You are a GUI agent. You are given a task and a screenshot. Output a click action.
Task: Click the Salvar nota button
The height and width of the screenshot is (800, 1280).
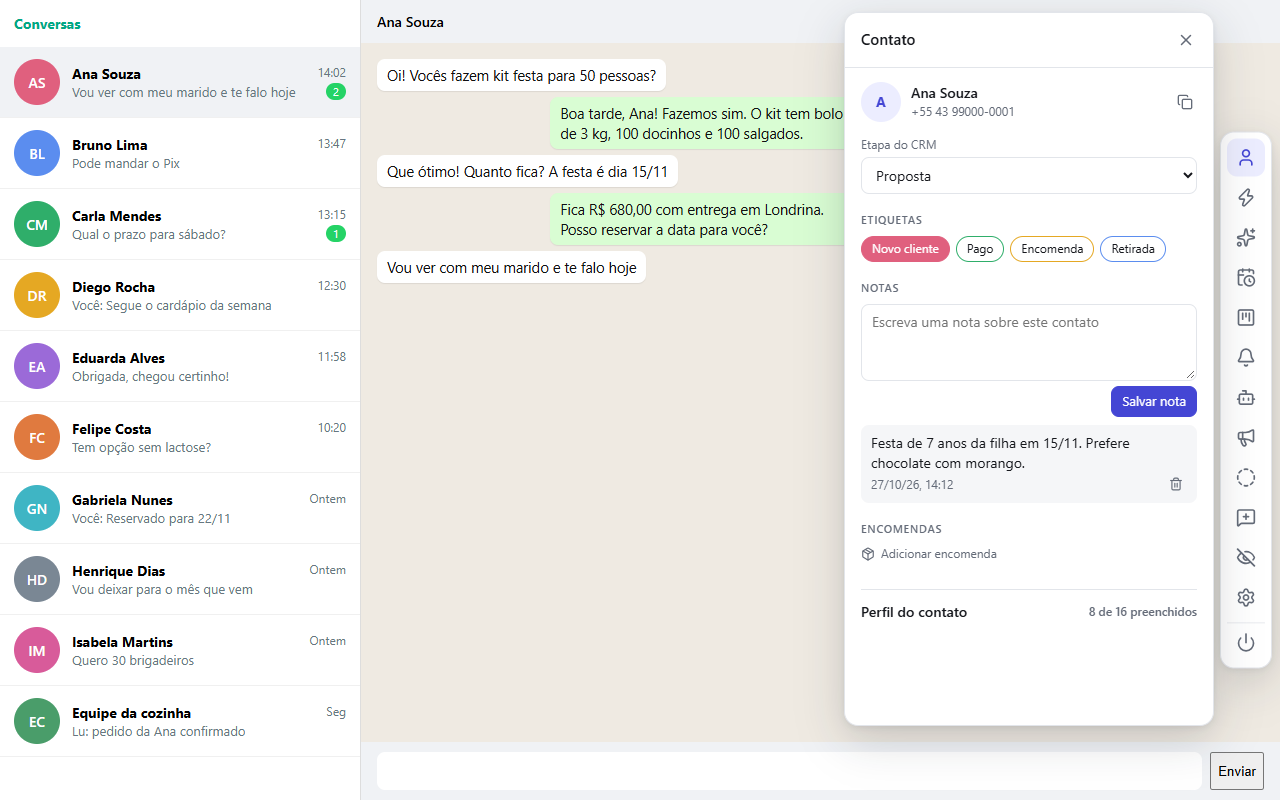pos(1154,401)
